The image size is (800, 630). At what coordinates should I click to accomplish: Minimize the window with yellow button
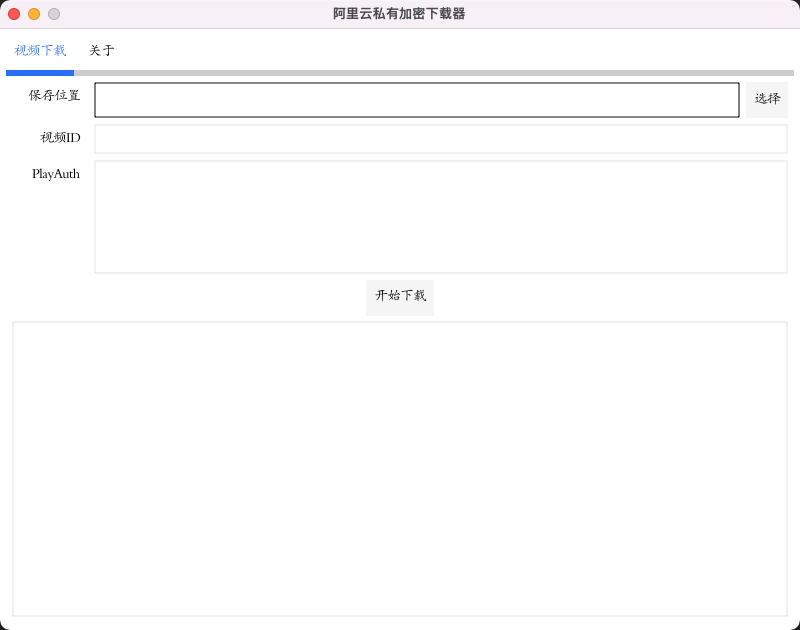tap(34, 14)
